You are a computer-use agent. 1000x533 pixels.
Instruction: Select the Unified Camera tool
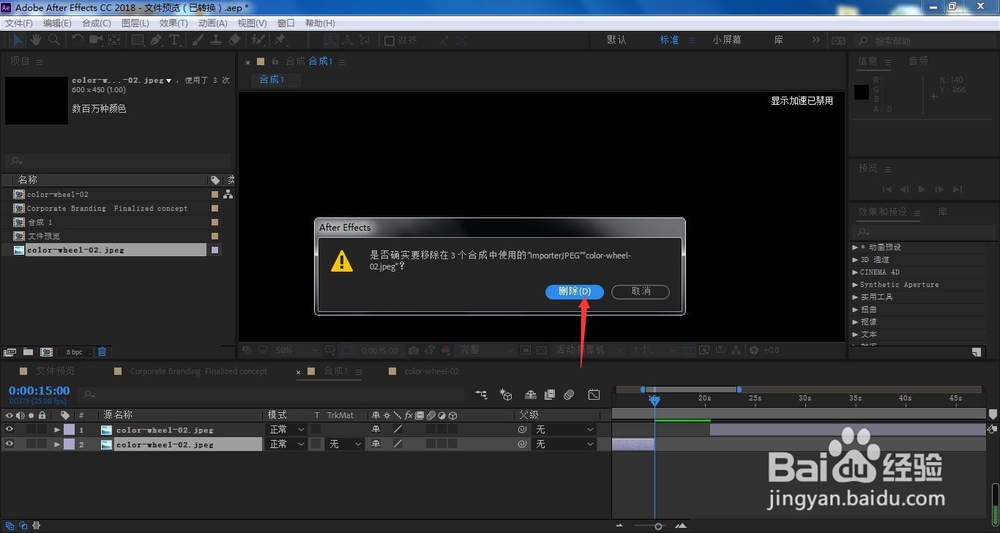96,40
